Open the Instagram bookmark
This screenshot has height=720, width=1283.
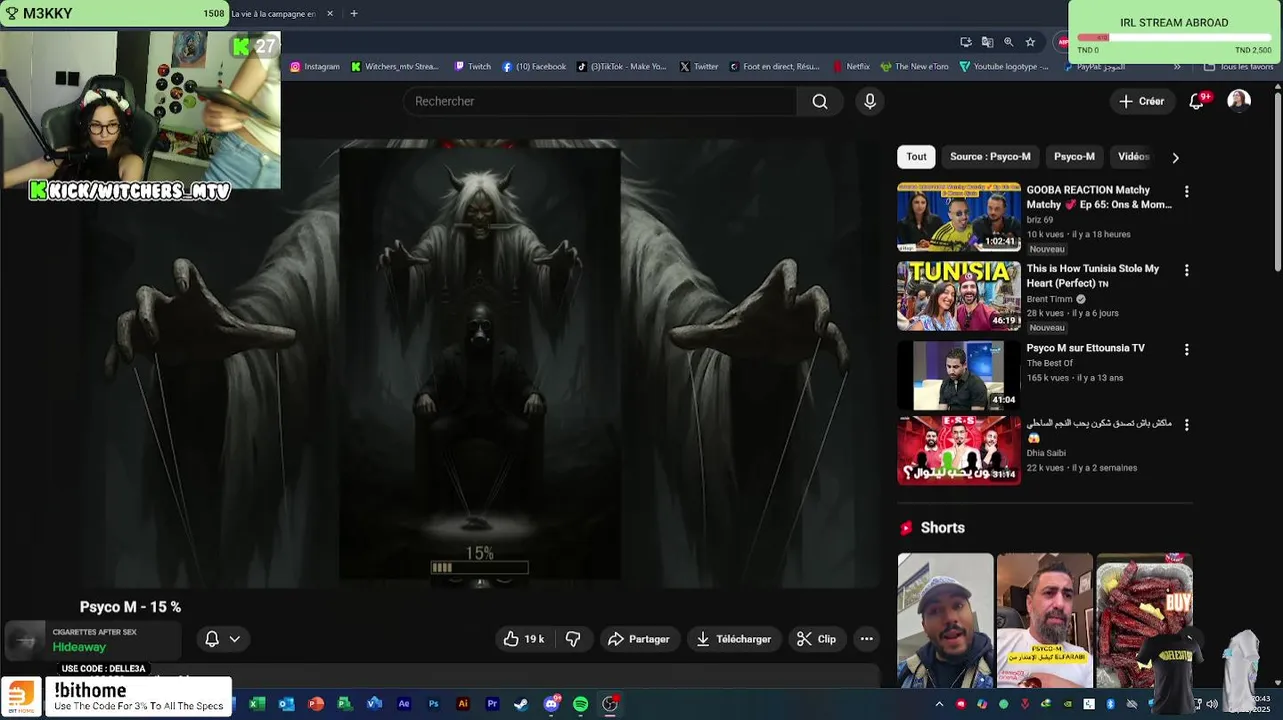click(x=315, y=67)
